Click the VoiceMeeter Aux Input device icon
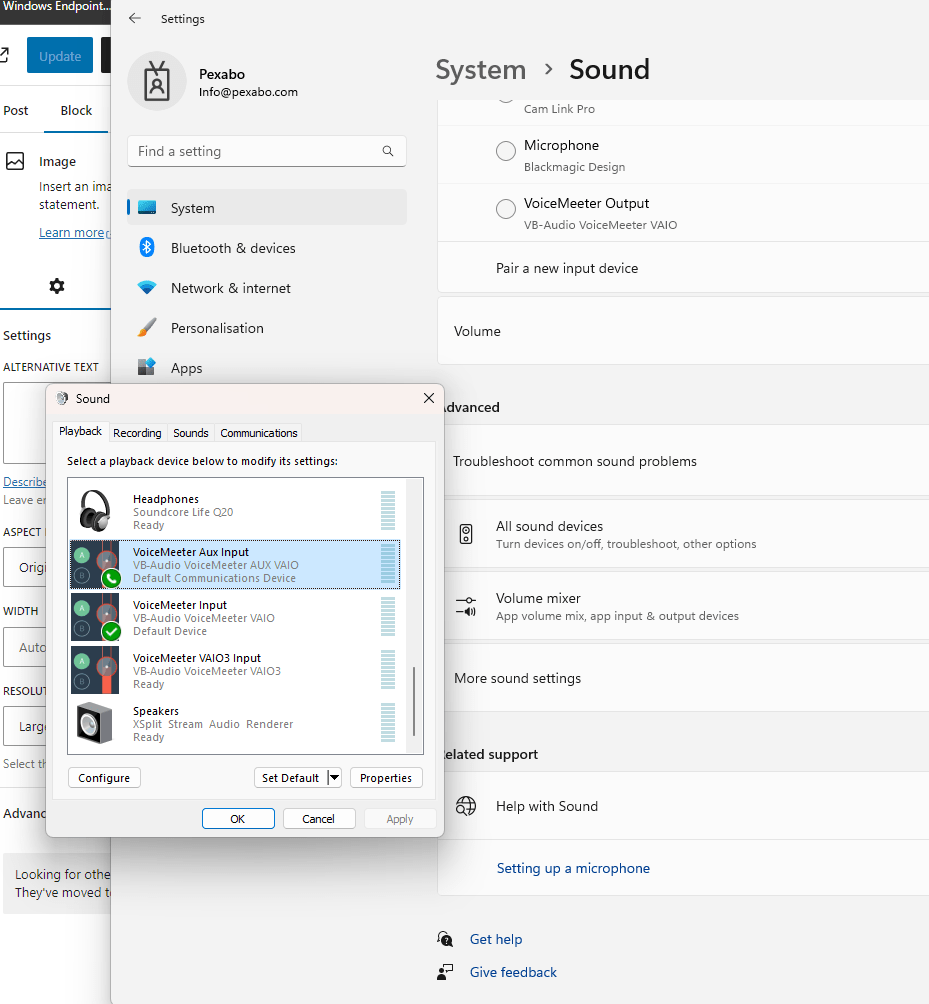 (95, 564)
